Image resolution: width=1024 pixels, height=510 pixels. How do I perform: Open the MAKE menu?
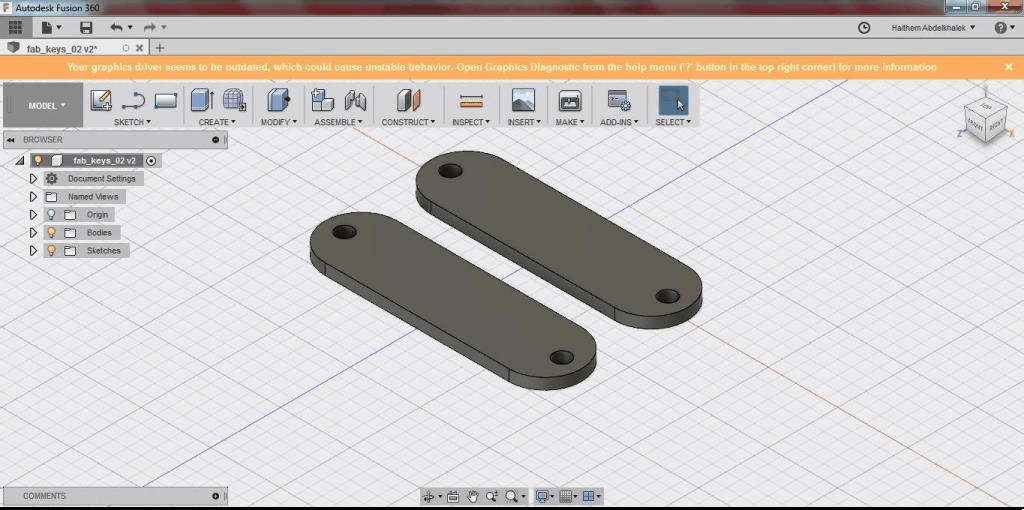[569, 122]
